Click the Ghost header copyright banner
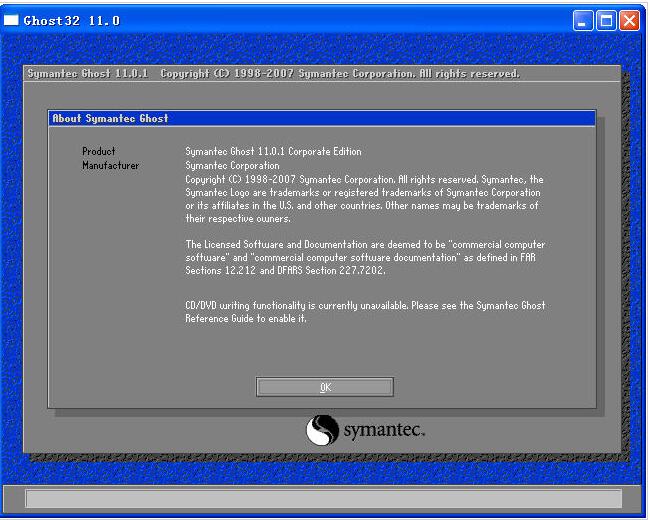650x520 pixels. (322, 73)
